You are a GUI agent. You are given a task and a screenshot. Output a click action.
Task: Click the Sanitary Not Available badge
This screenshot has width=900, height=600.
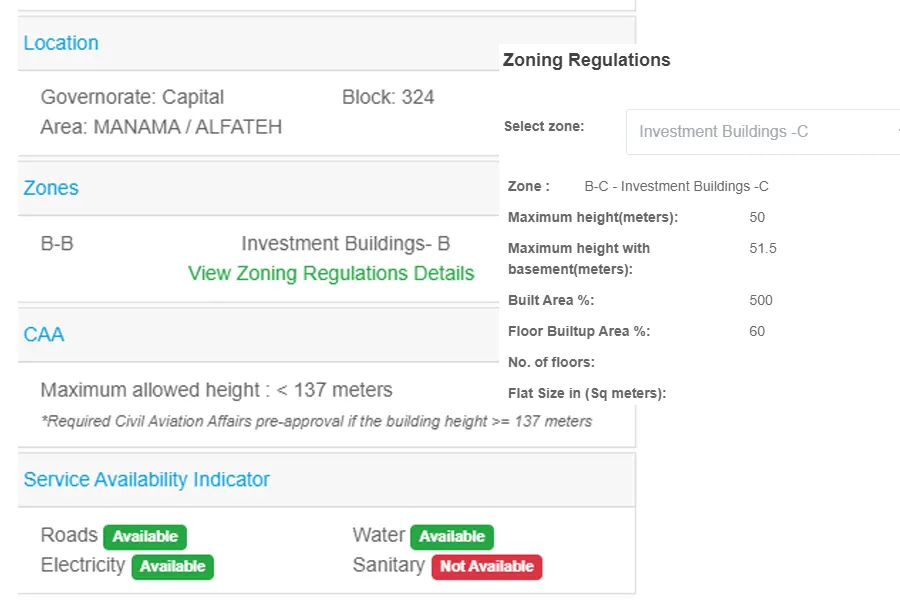click(x=487, y=567)
